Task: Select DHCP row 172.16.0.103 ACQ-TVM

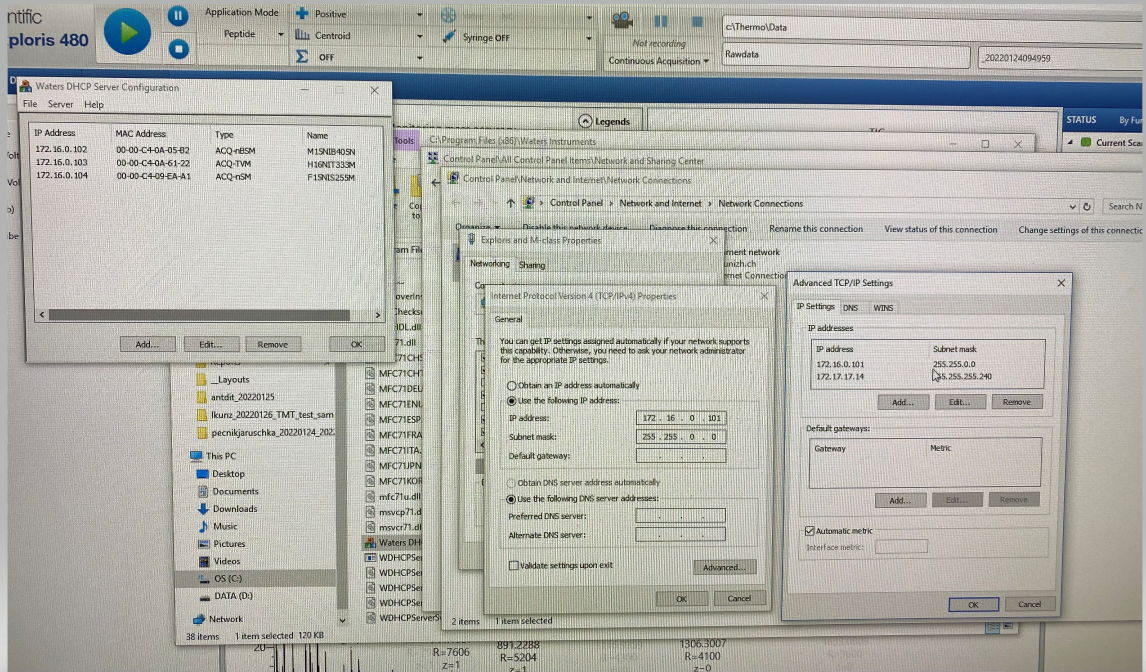Action: (x=196, y=163)
